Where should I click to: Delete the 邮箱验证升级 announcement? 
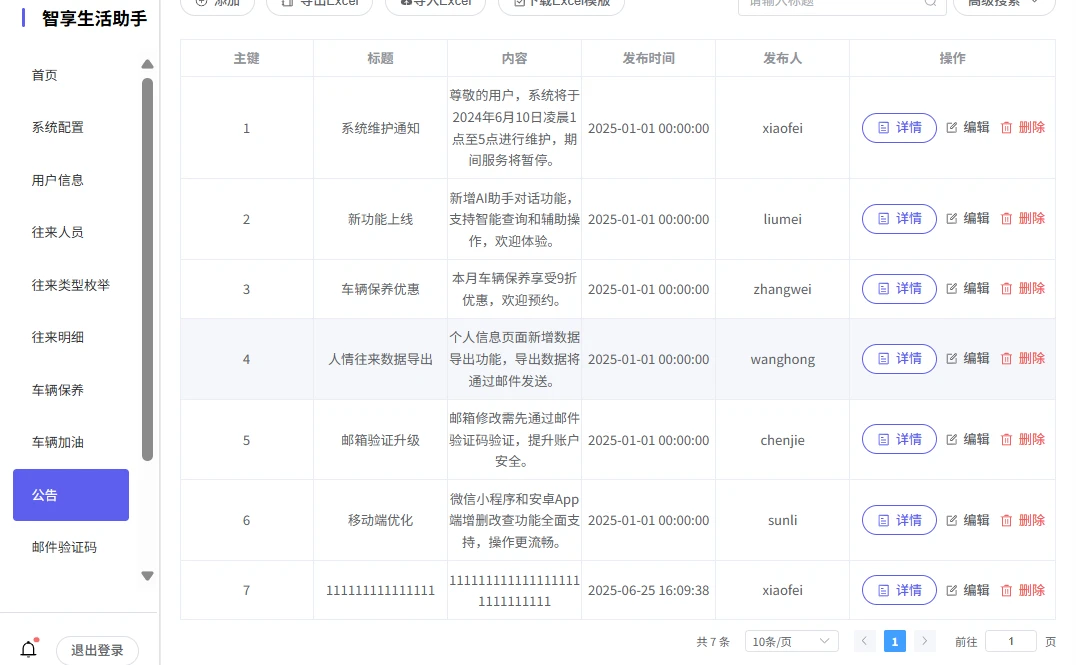1022,440
